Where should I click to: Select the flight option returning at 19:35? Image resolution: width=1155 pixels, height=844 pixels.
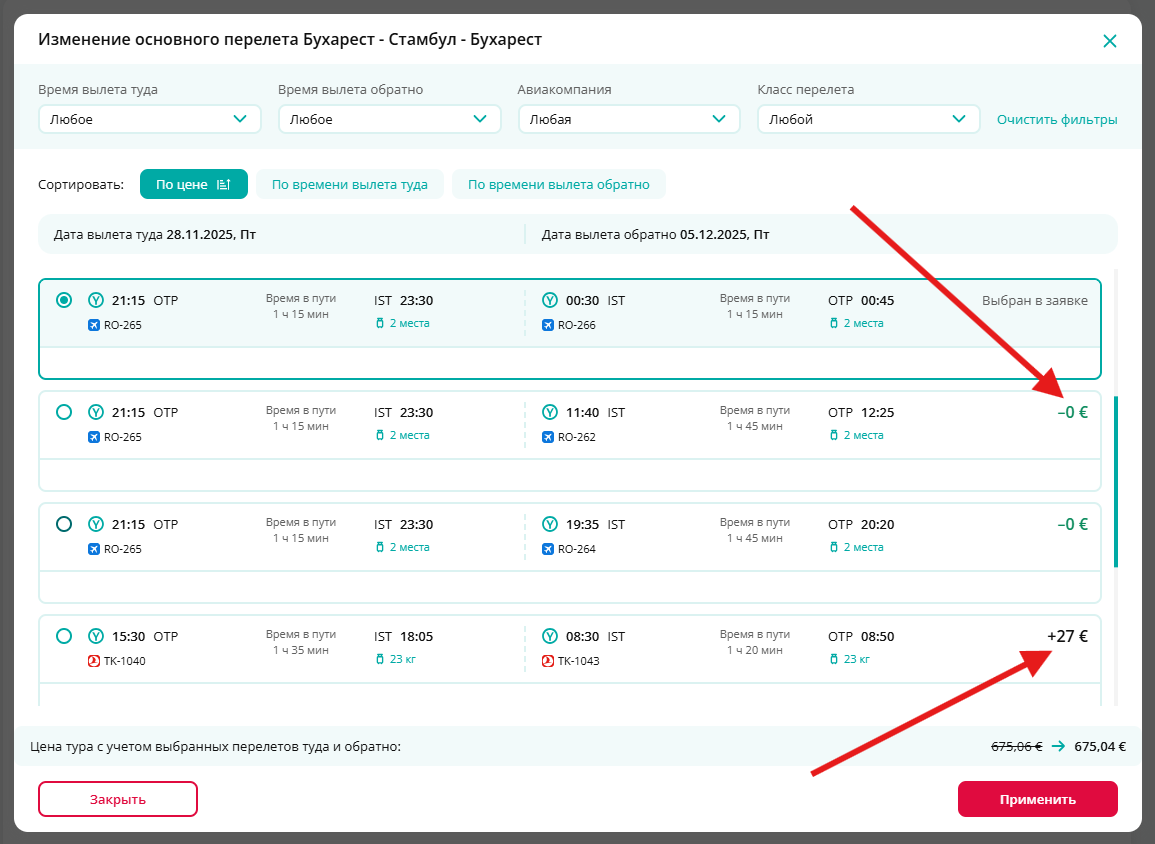(64, 524)
